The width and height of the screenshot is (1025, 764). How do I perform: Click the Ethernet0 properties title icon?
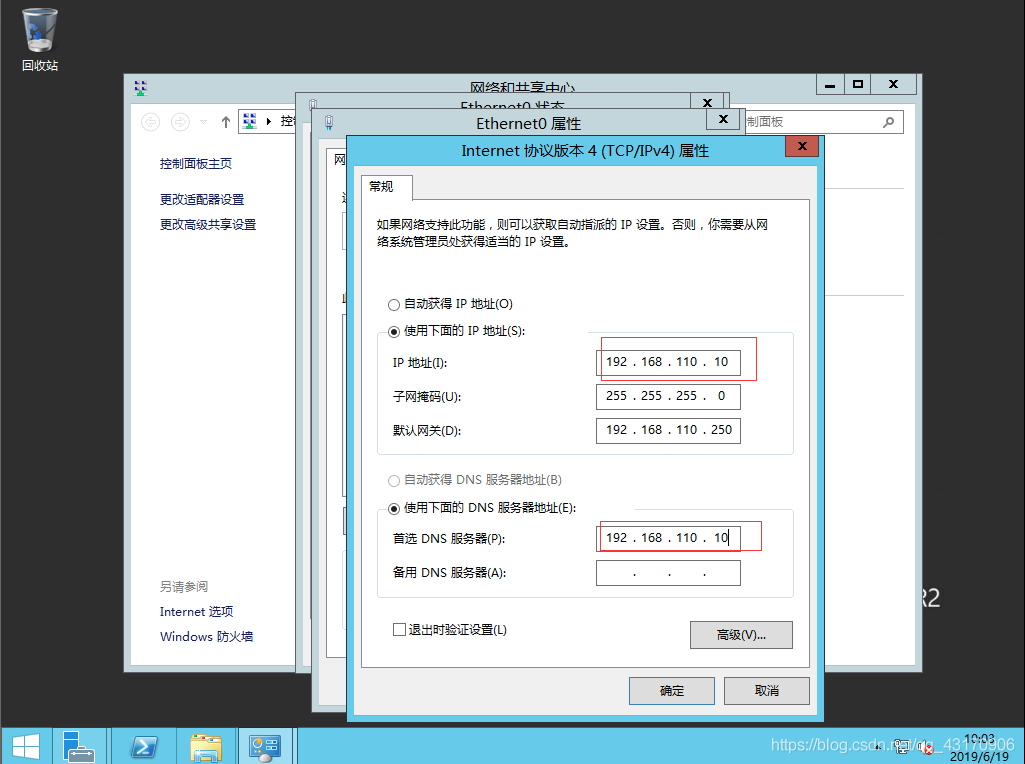[x=329, y=123]
